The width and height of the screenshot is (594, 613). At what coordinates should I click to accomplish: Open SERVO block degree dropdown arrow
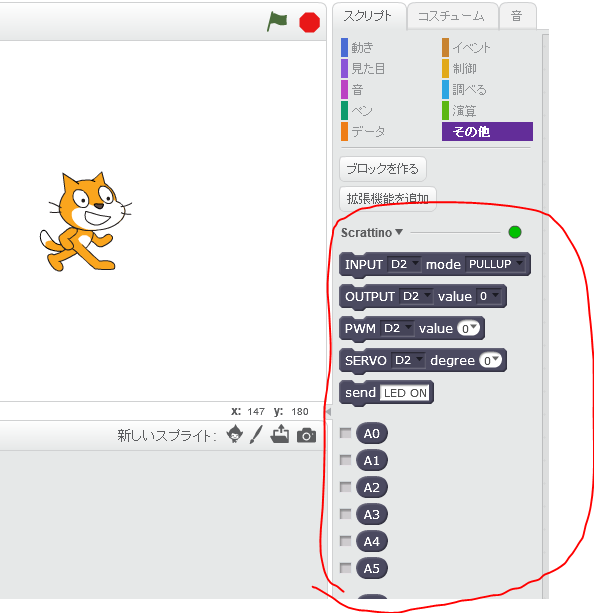click(x=495, y=358)
